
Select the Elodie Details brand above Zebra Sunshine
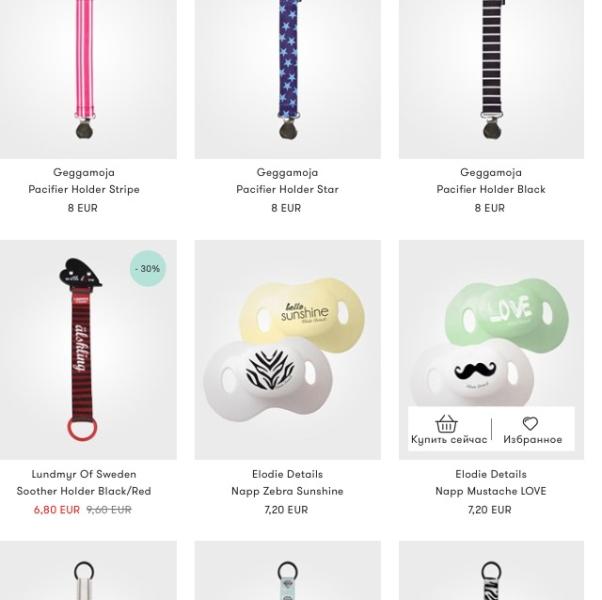(287, 474)
